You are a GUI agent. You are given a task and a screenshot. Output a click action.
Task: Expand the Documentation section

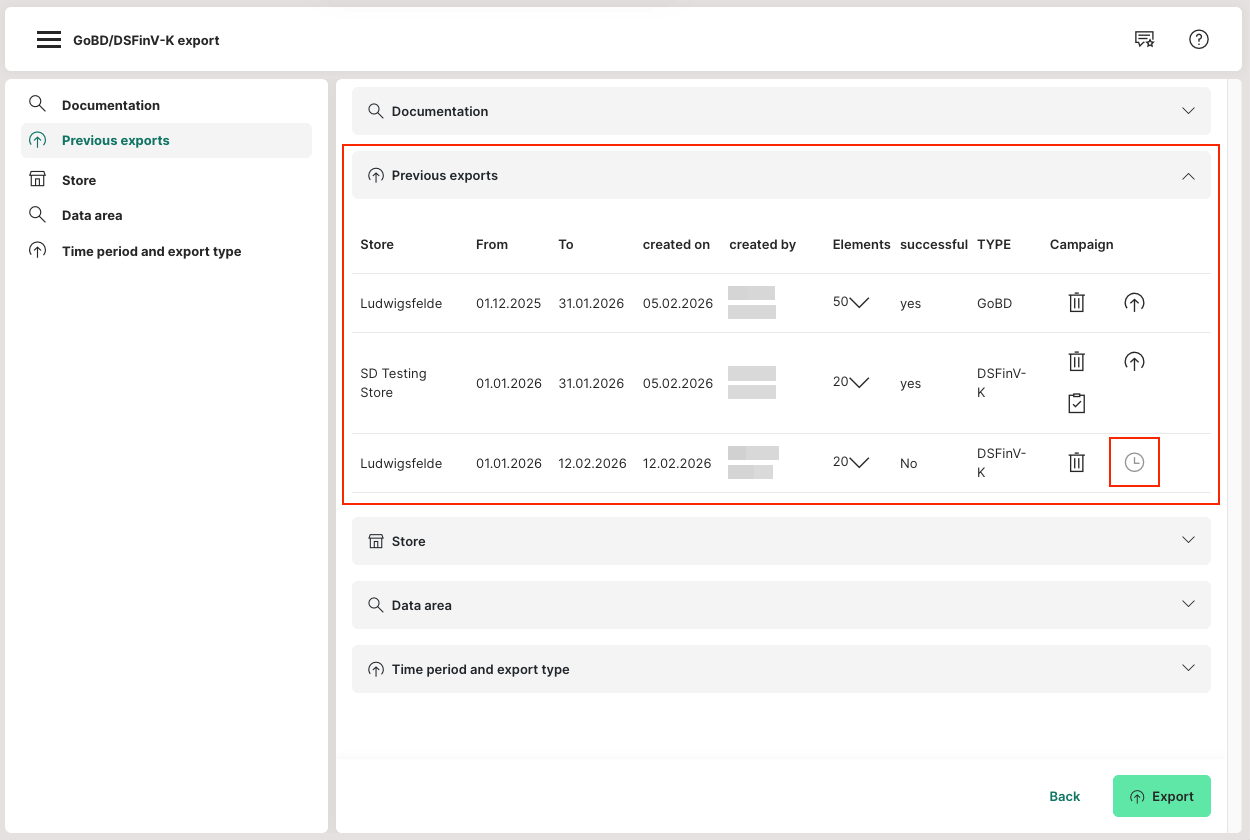click(1188, 111)
